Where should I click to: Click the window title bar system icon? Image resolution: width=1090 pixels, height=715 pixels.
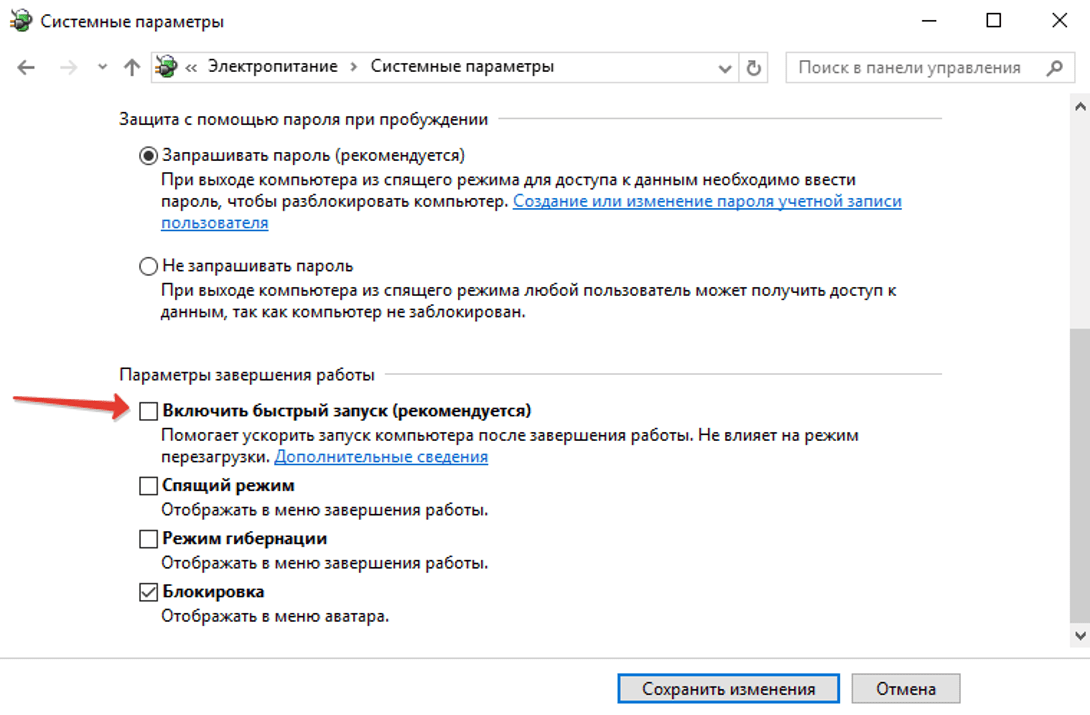tap(21, 21)
